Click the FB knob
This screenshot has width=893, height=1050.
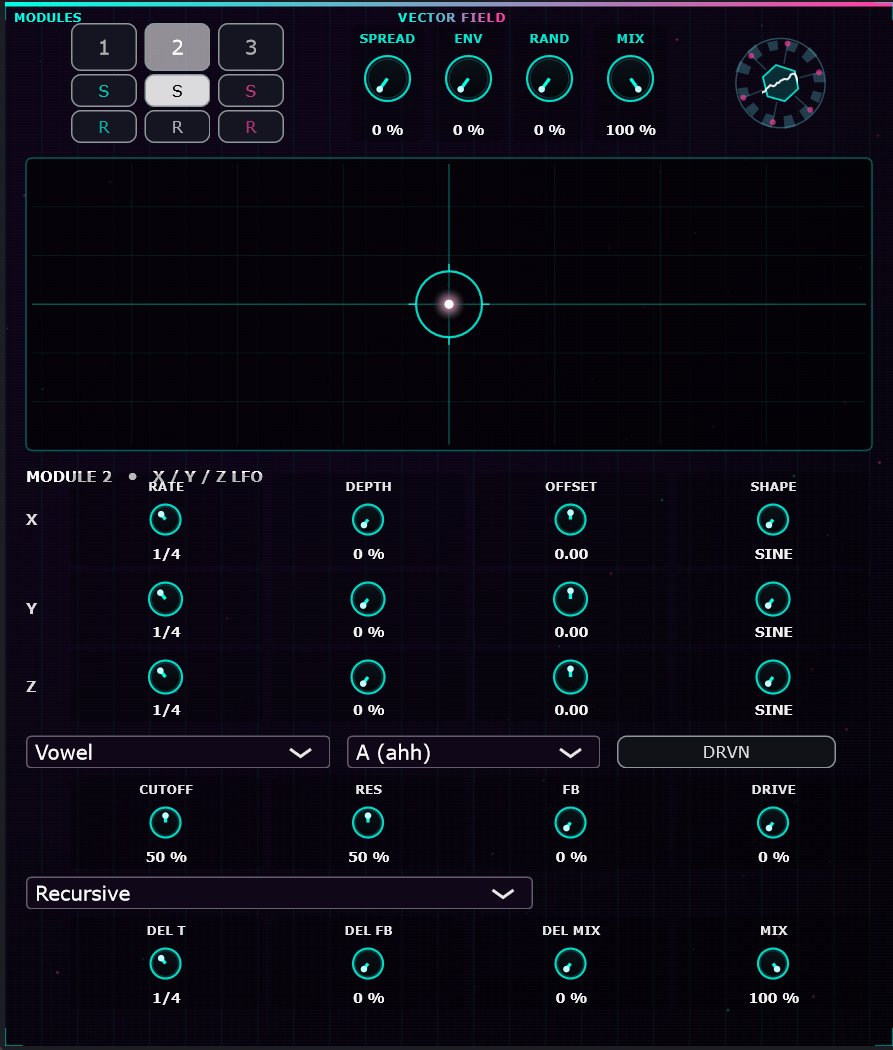[570, 822]
